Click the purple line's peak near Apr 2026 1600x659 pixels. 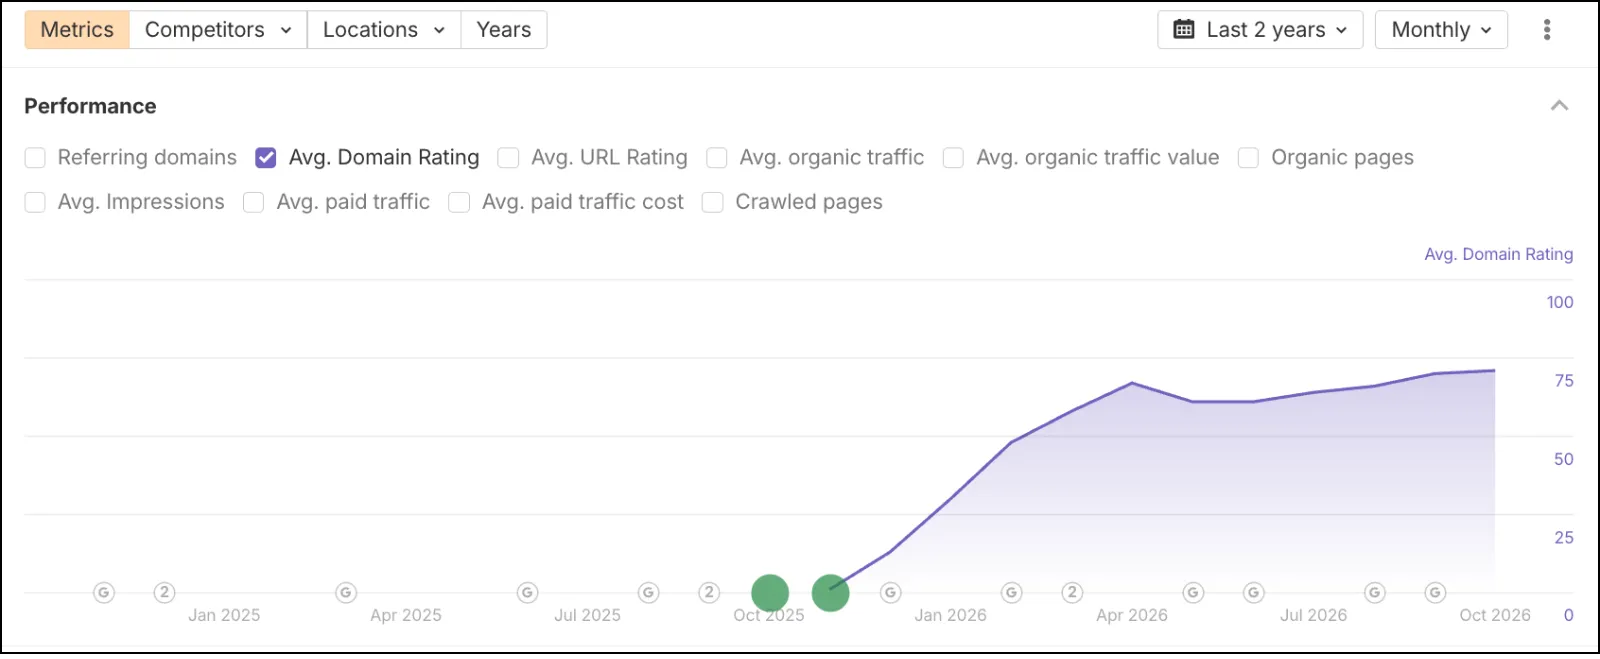pyautogui.click(x=1132, y=383)
